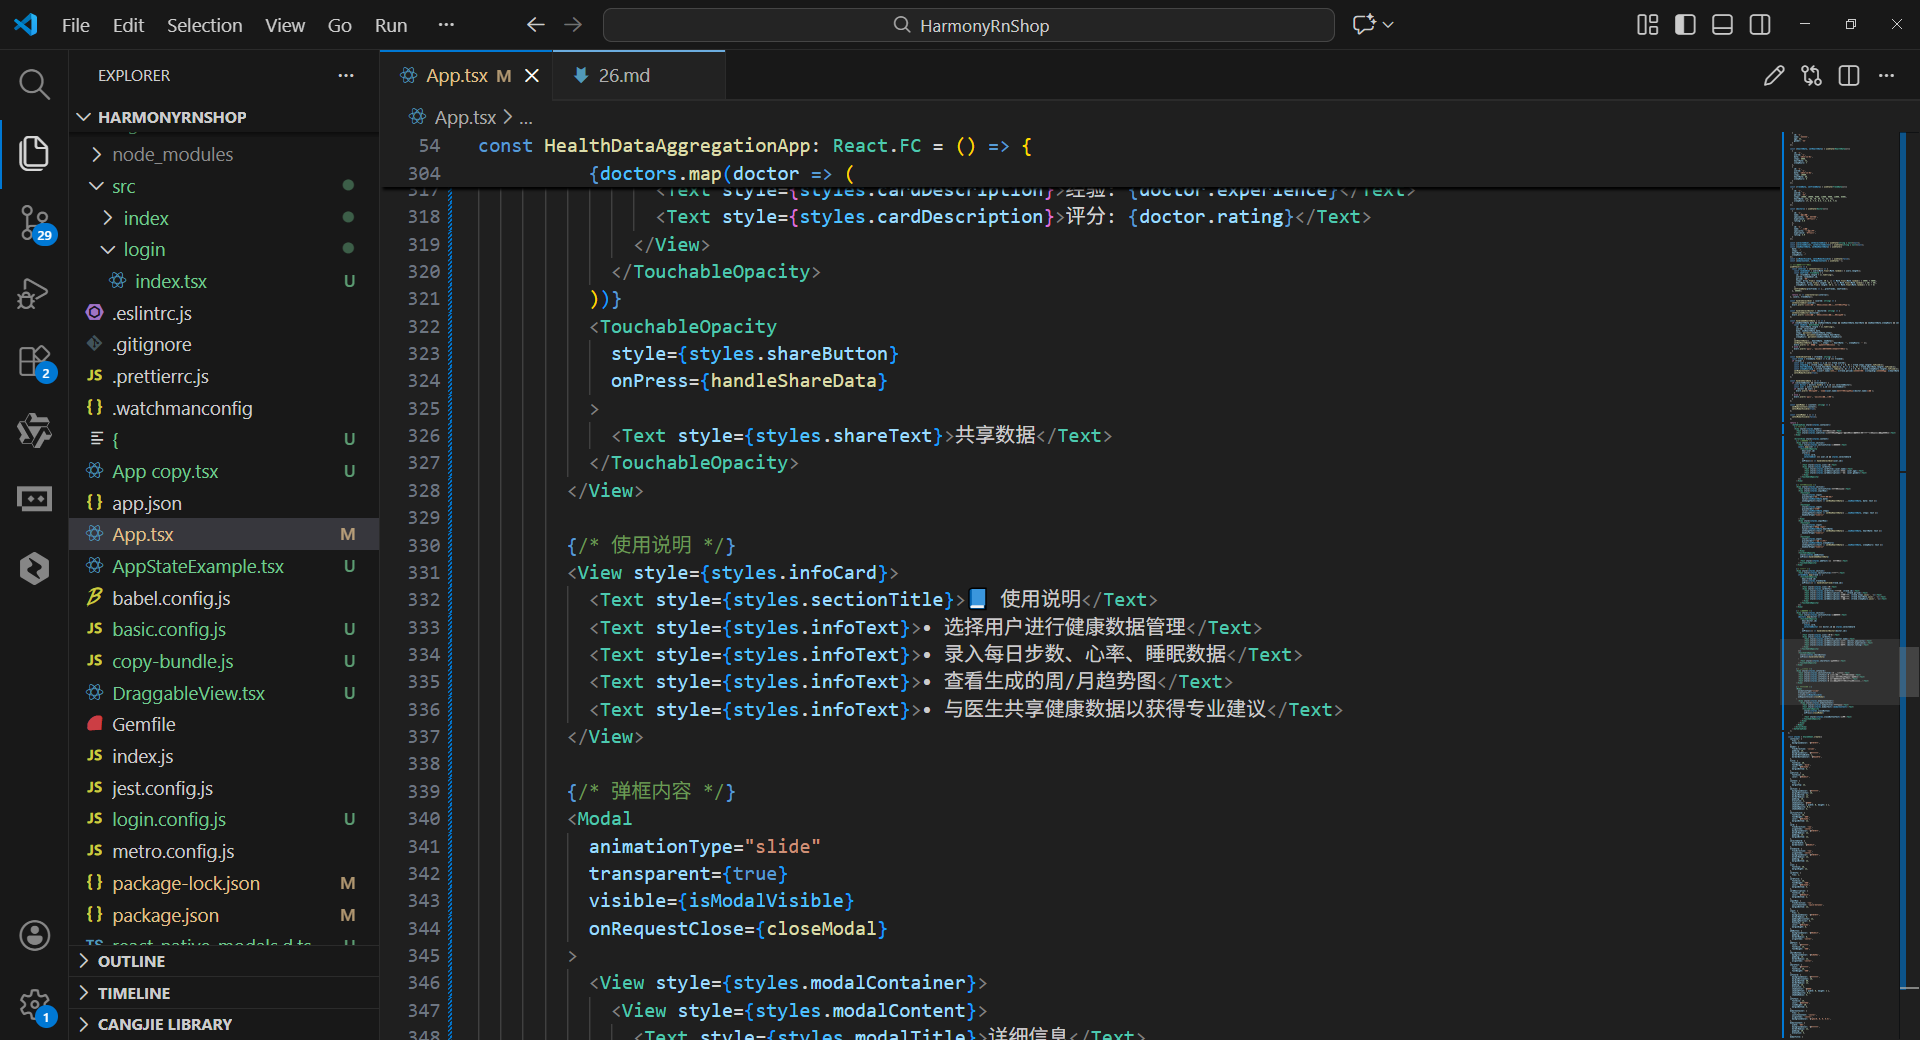
Task: Open the .gitignore file
Action: [x=224, y=344]
